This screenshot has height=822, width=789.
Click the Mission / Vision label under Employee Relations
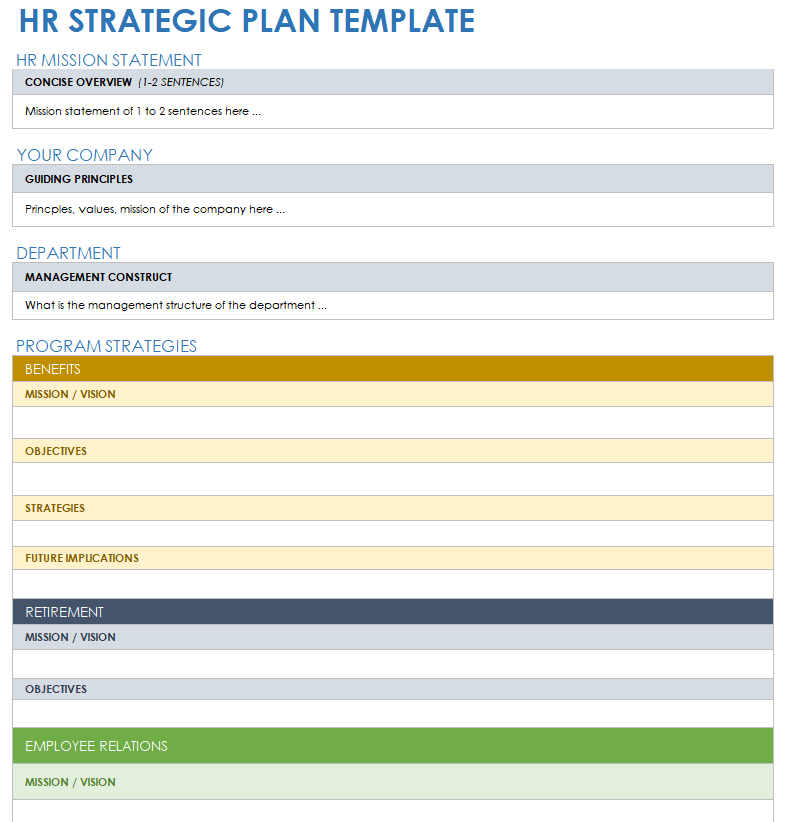tap(70, 782)
